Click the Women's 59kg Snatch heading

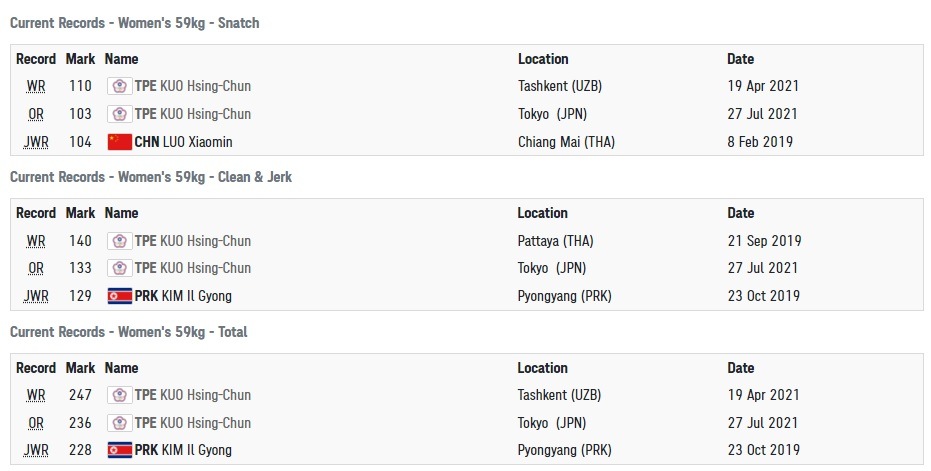click(135, 22)
